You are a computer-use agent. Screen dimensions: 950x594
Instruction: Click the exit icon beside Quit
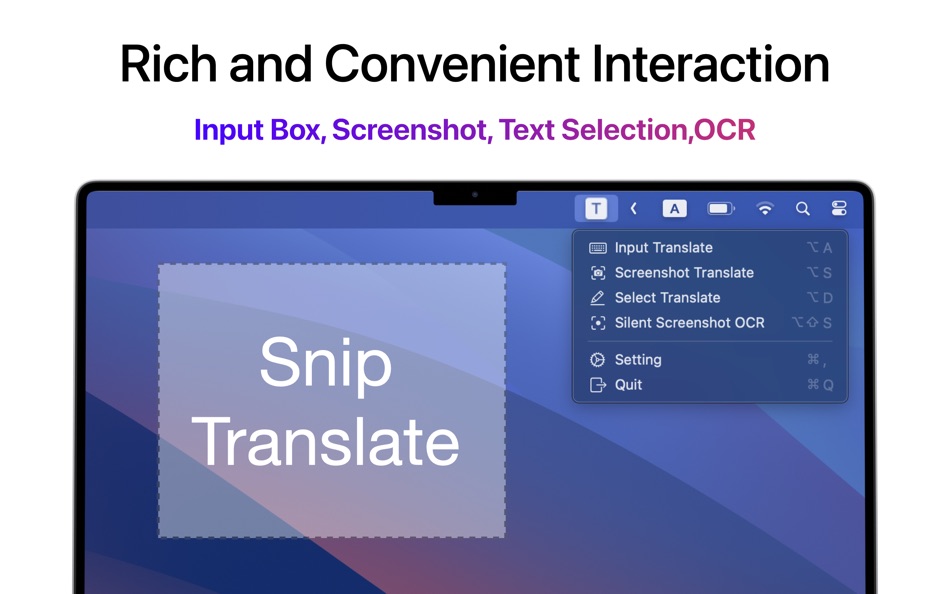pos(598,385)
